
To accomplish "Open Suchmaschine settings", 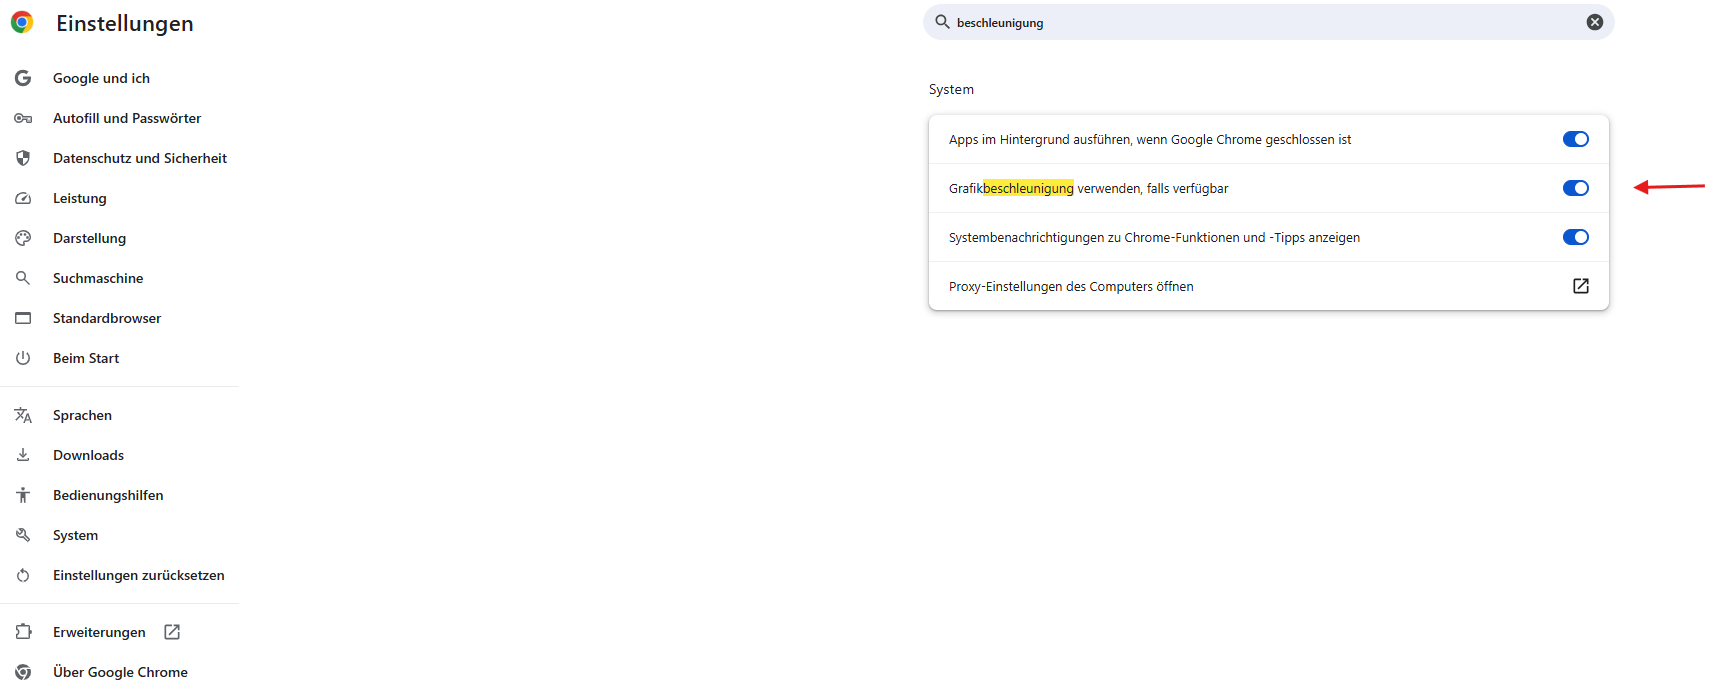I will coord(98,278).
